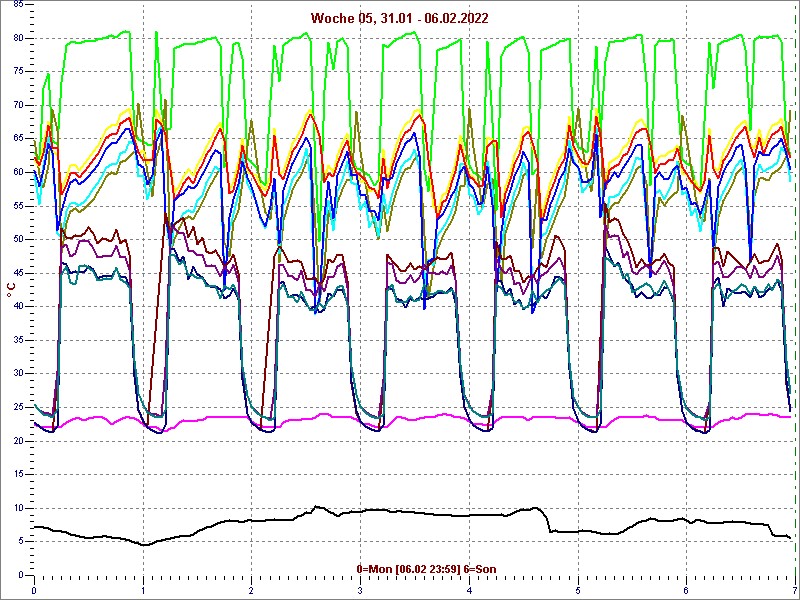Select the y-axis tick label "45"
800x600 pixels.
(x=18, y=273)
